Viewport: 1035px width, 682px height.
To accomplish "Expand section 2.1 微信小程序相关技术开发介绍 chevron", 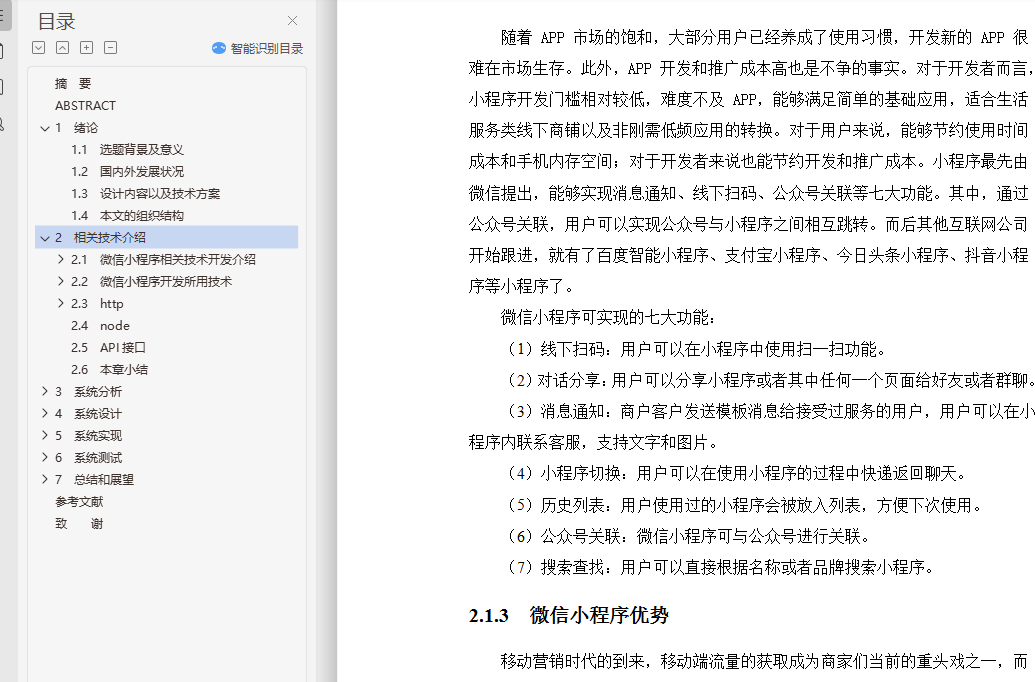I will 61,259.
